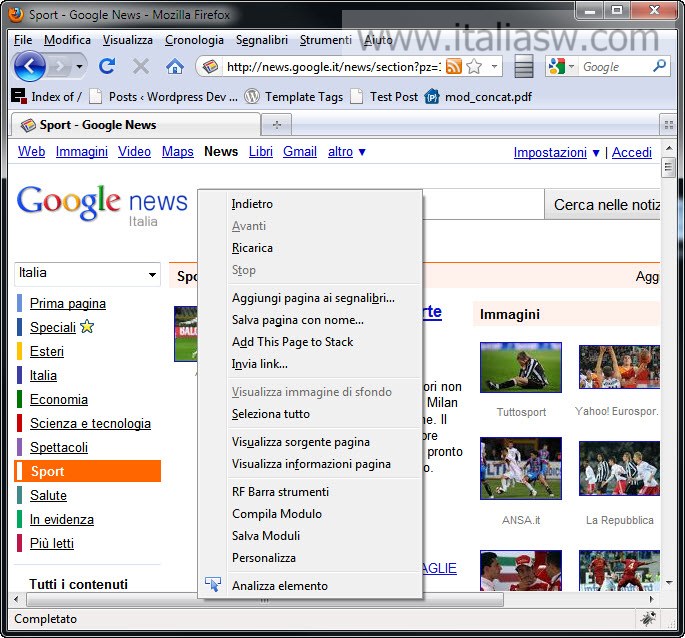Click the Accedi sign-in link
The width and height of the screenshot is (685, 638).
point(632,153)
